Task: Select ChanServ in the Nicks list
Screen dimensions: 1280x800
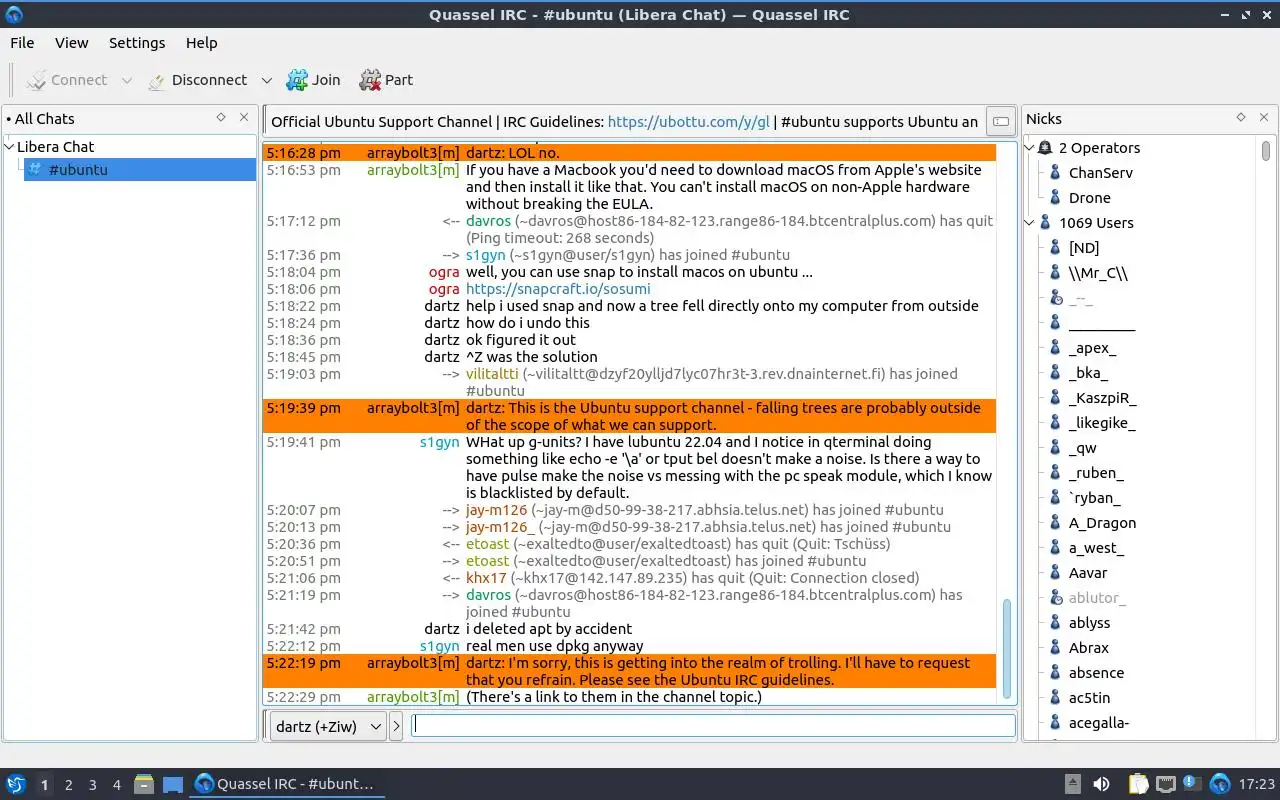Action: 1100,173
